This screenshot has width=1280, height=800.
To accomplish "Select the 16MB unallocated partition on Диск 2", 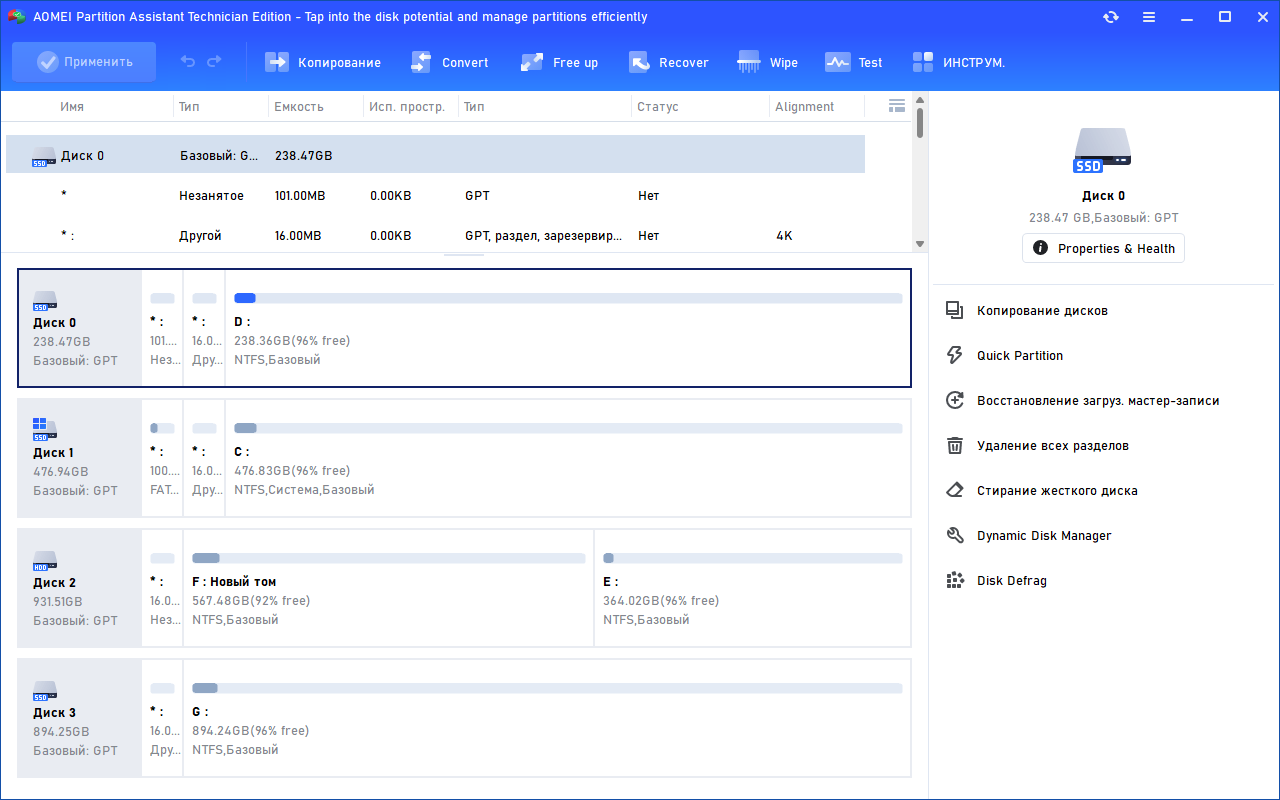I will point(162,588).
